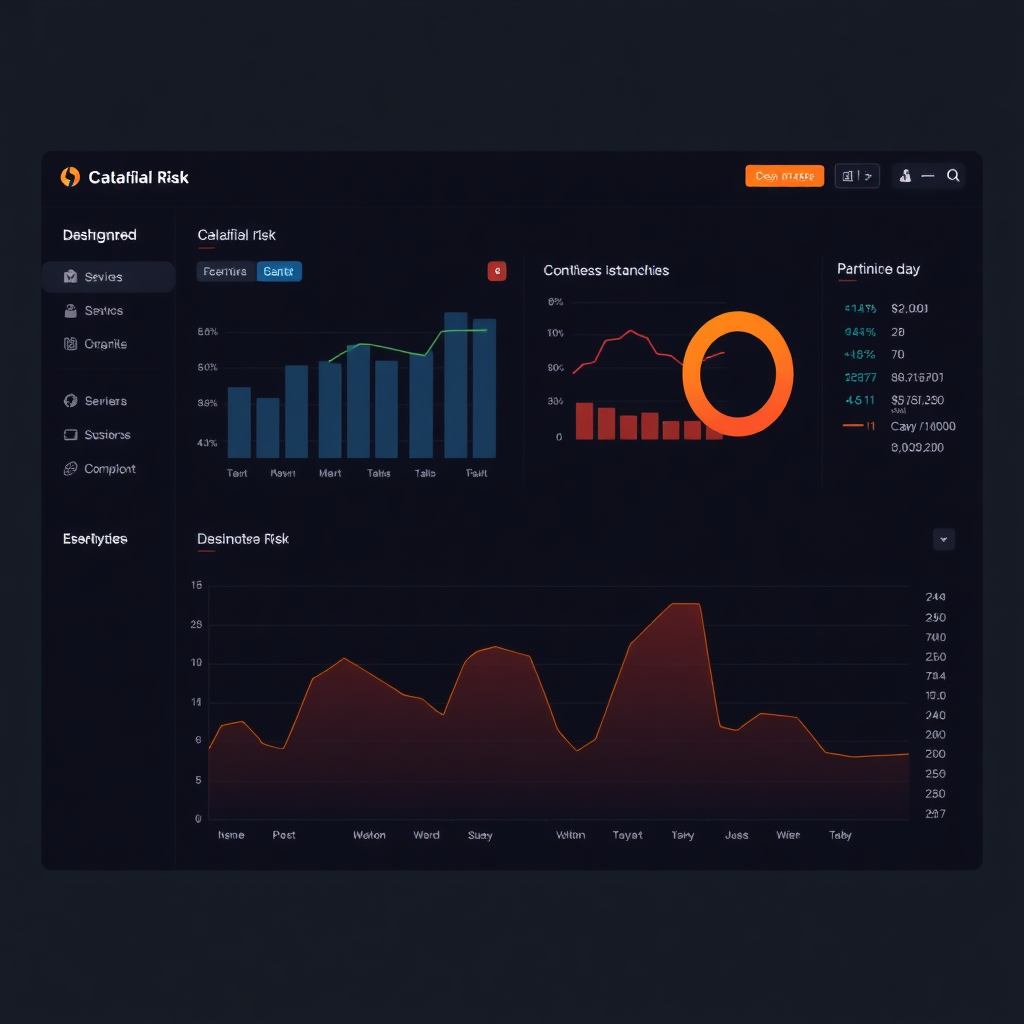This screenshot has height=1024, width=1024.
Task: Open the search icon in the header
Action: (x=953, y=175)
